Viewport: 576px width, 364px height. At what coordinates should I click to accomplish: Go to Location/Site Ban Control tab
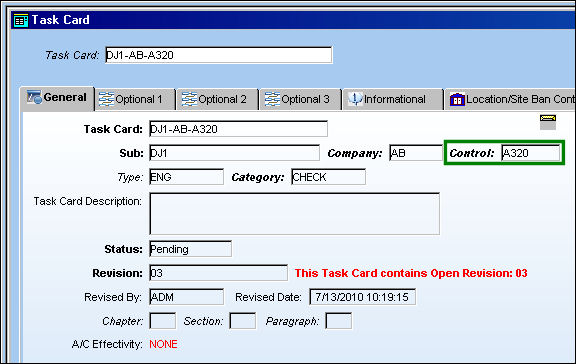click(x=511, y=99)
